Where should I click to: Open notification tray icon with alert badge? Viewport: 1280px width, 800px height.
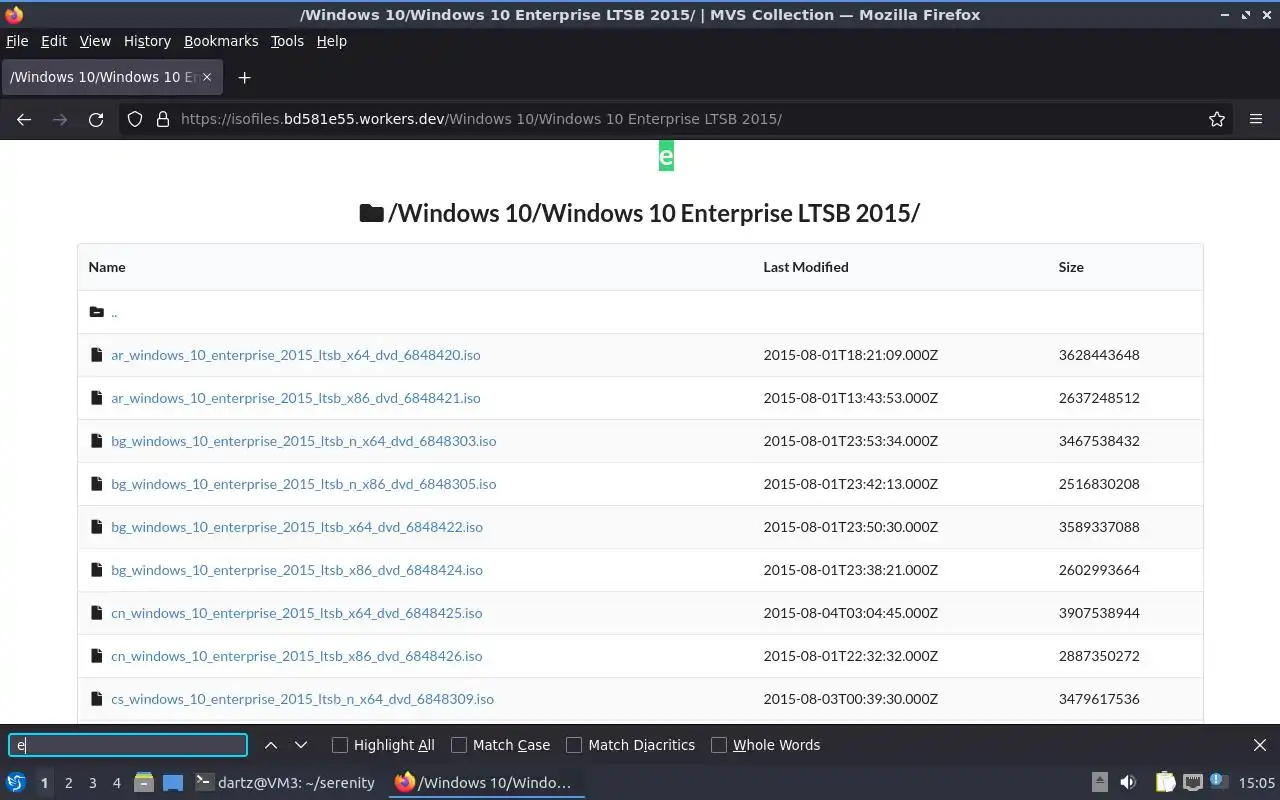click(x=1218, y=782)
